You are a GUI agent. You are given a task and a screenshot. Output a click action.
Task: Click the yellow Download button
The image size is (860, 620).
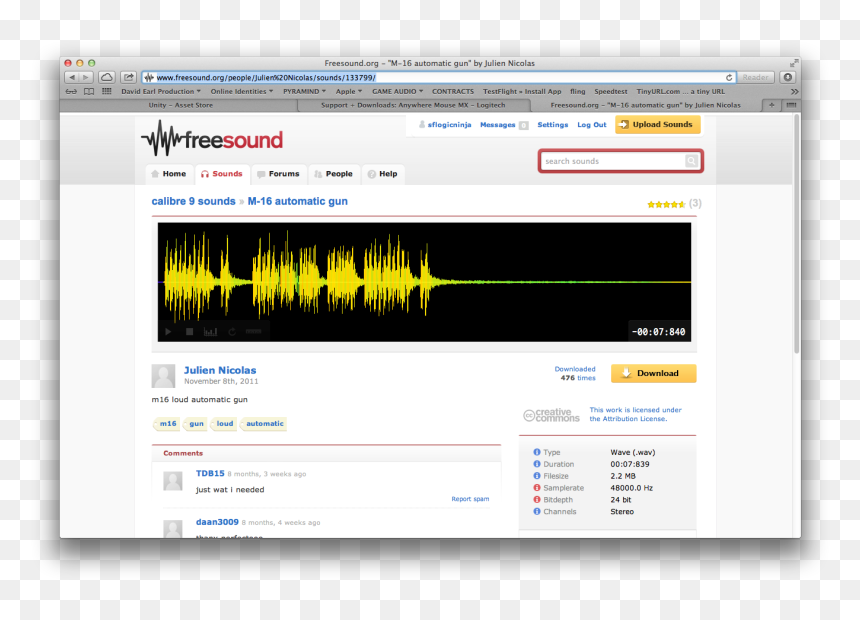click(x=653, y=373)
